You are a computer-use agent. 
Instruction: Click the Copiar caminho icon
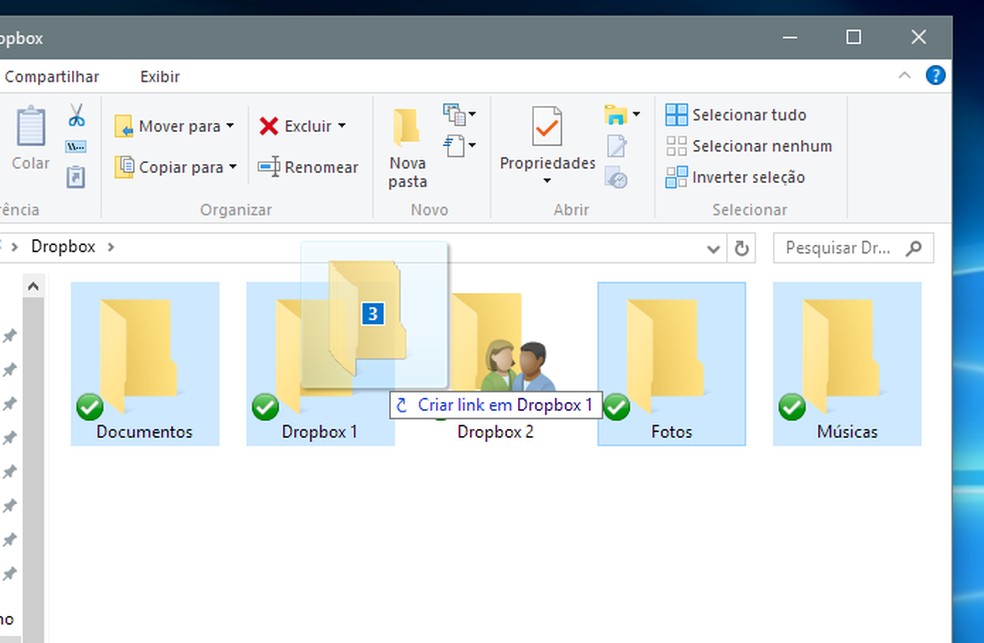pyautogui.click(x=77, y=145)
